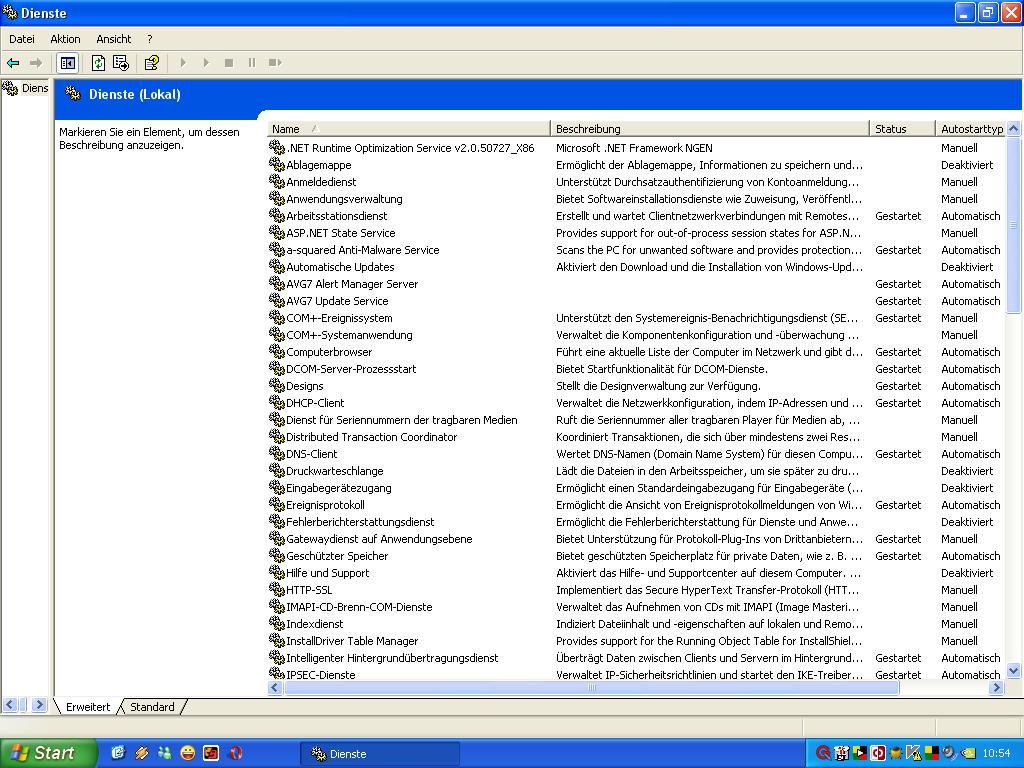Click the Stop service square icon
The height and width of the screenshot is (768, 1024).
(x=229, y=63)
